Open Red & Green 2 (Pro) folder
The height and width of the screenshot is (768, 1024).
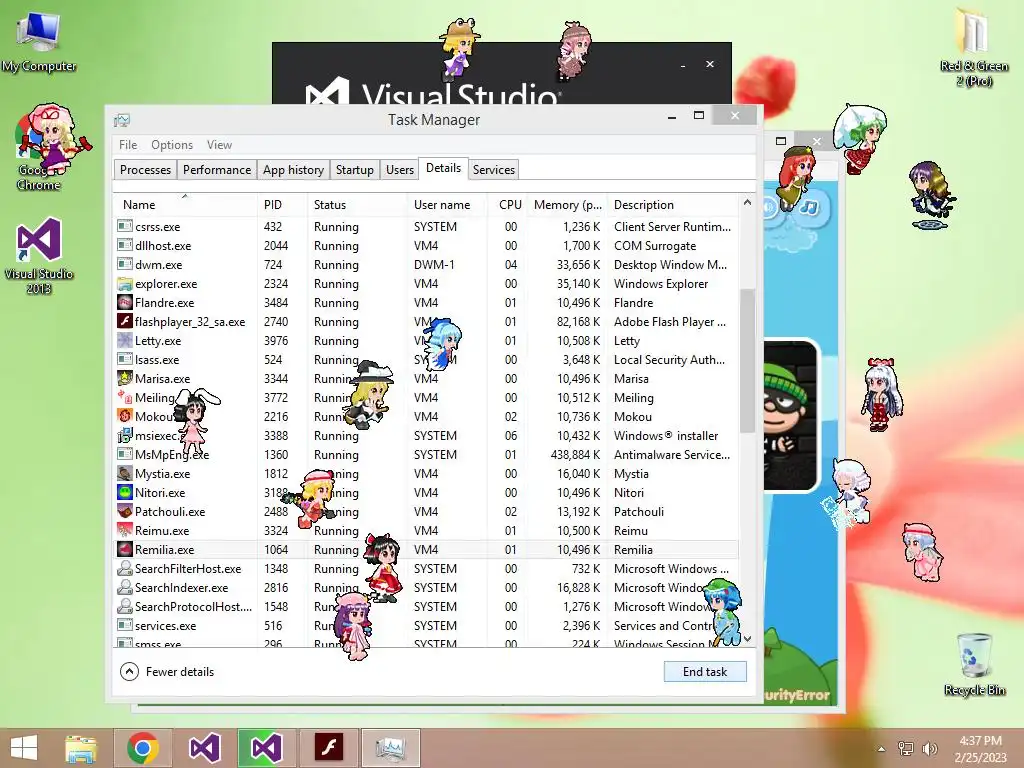point(974,46)
